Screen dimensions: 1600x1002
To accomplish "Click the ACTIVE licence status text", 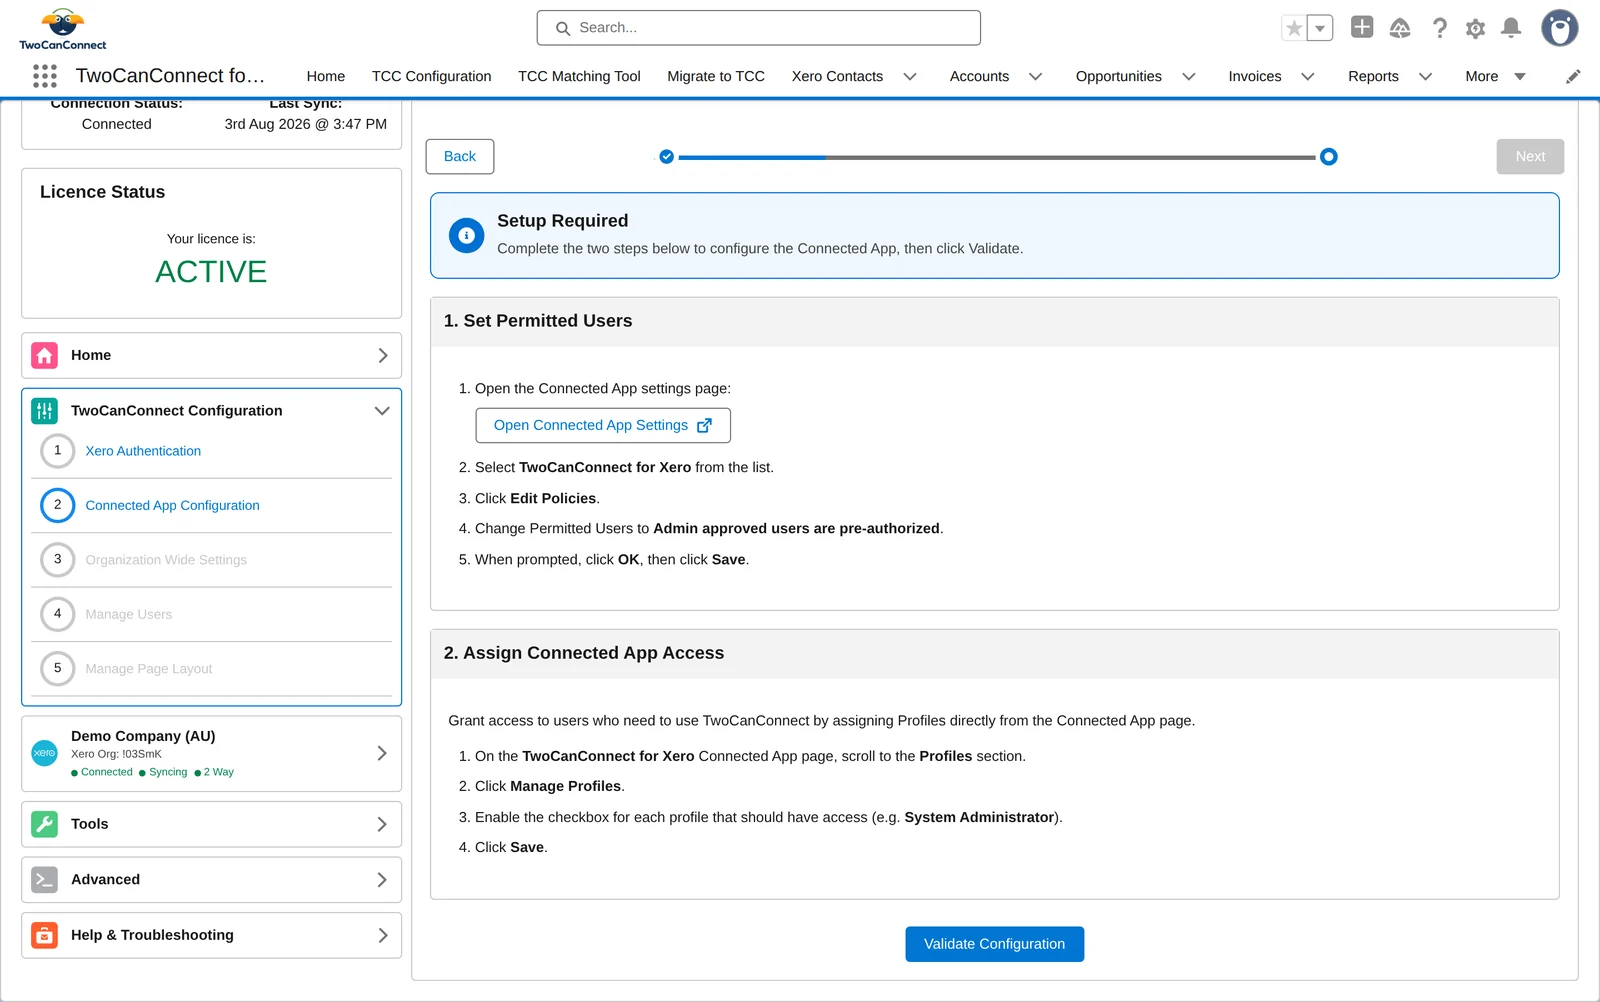I will (x=211, y=272).
